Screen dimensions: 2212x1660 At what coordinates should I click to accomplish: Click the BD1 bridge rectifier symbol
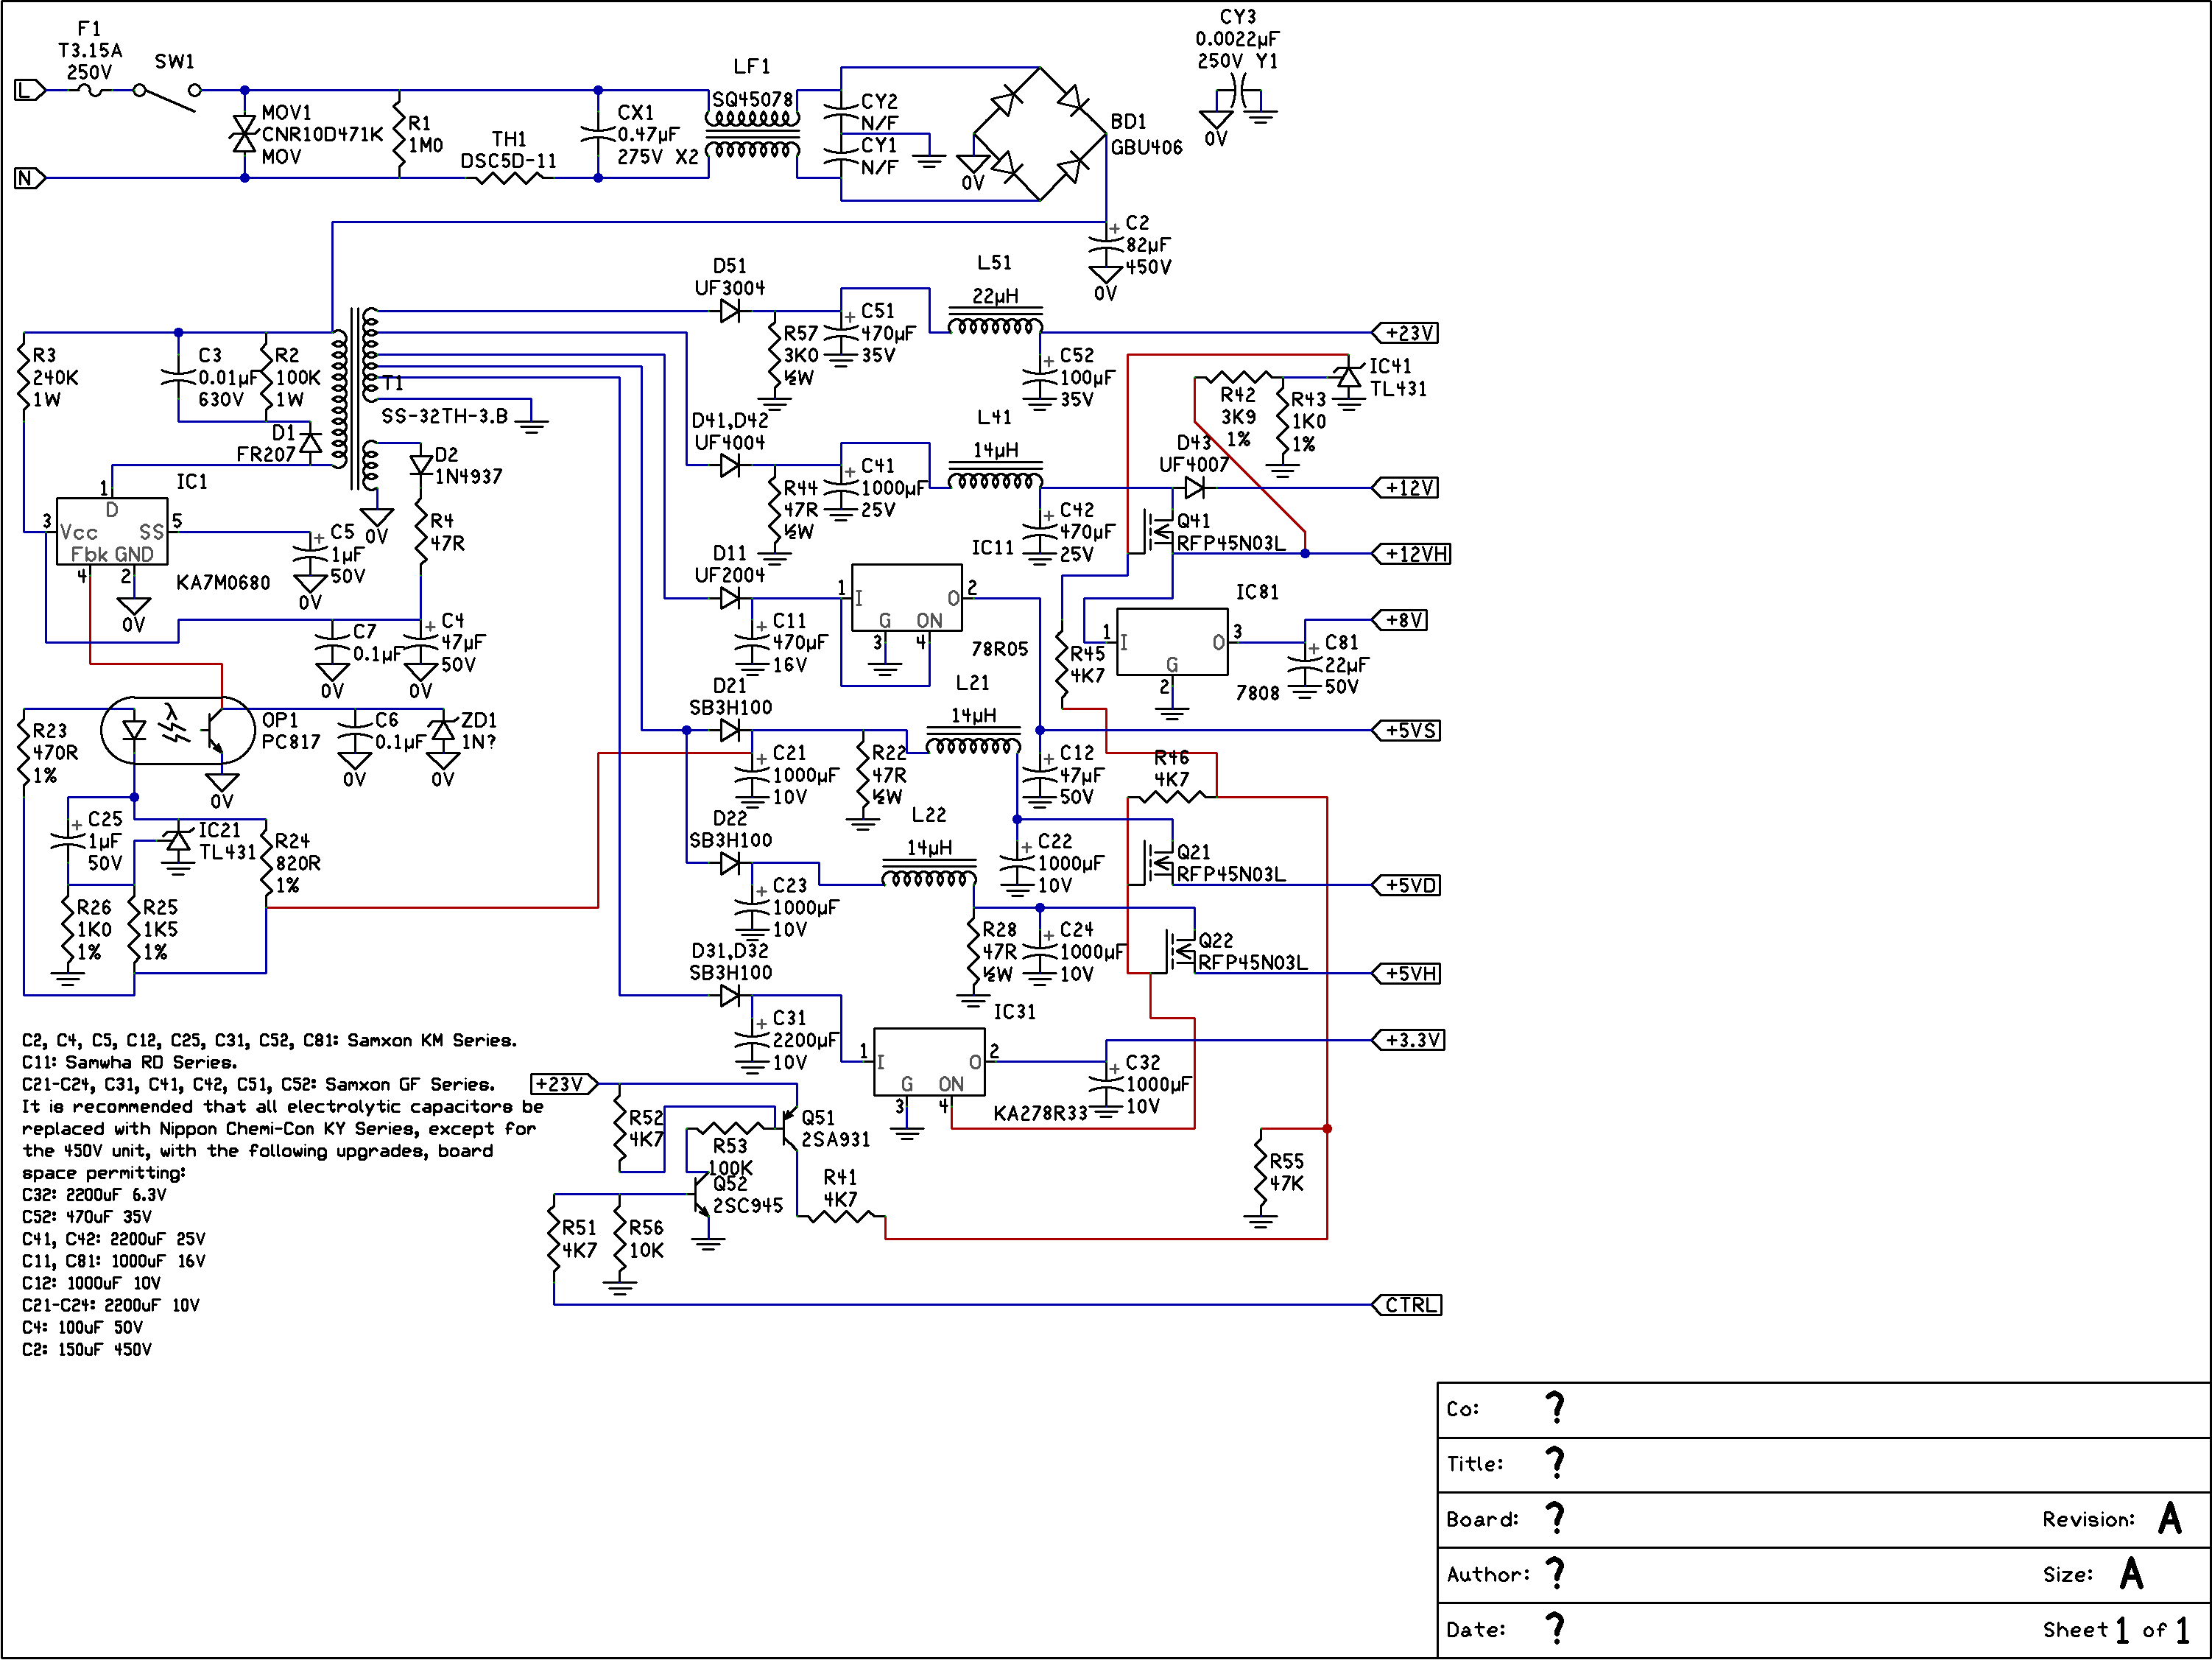pos(1040,134)
